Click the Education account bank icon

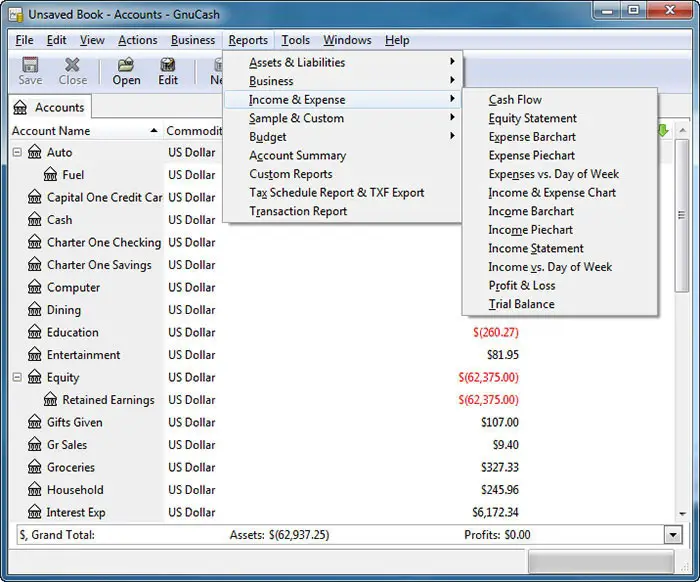[35, 332]
